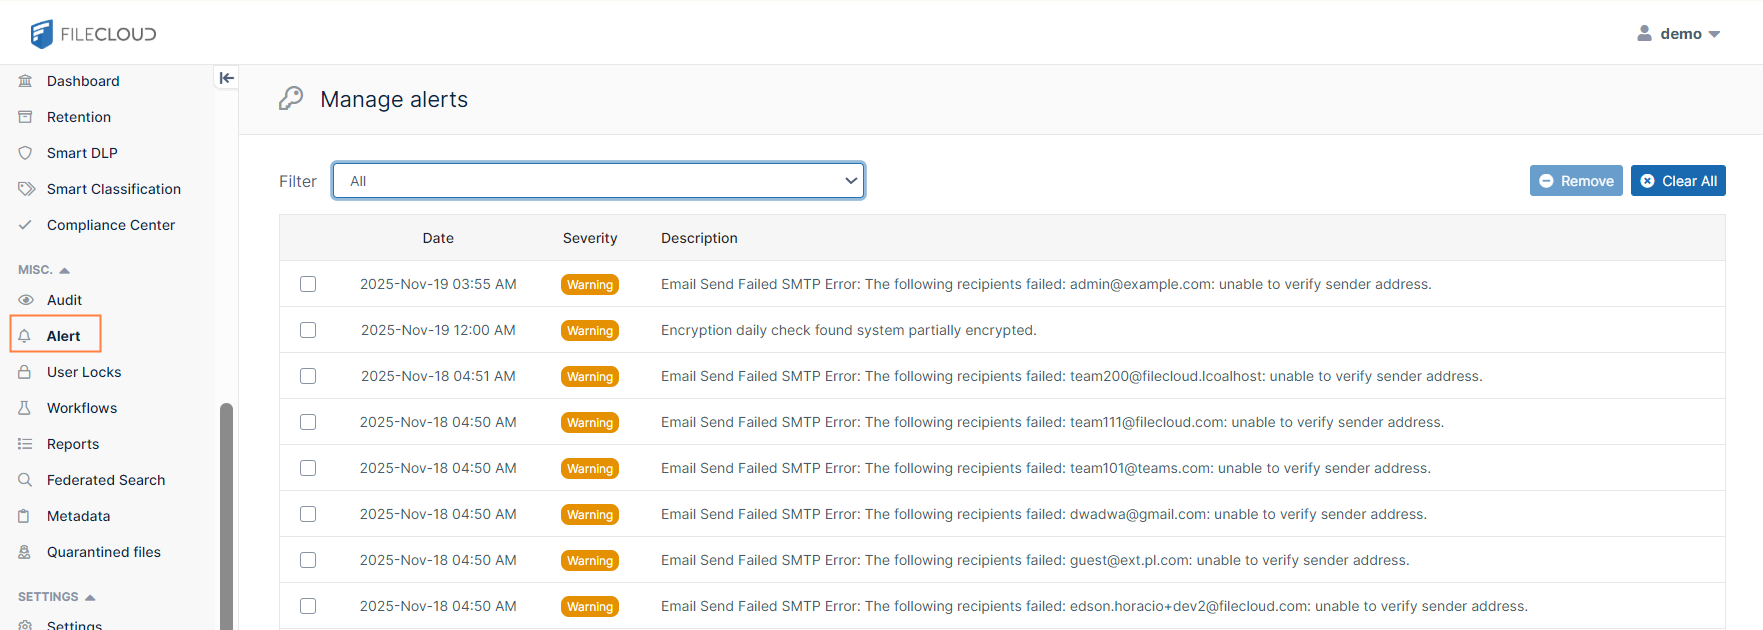Click the Smart DLP shield icon

(26, 153)
